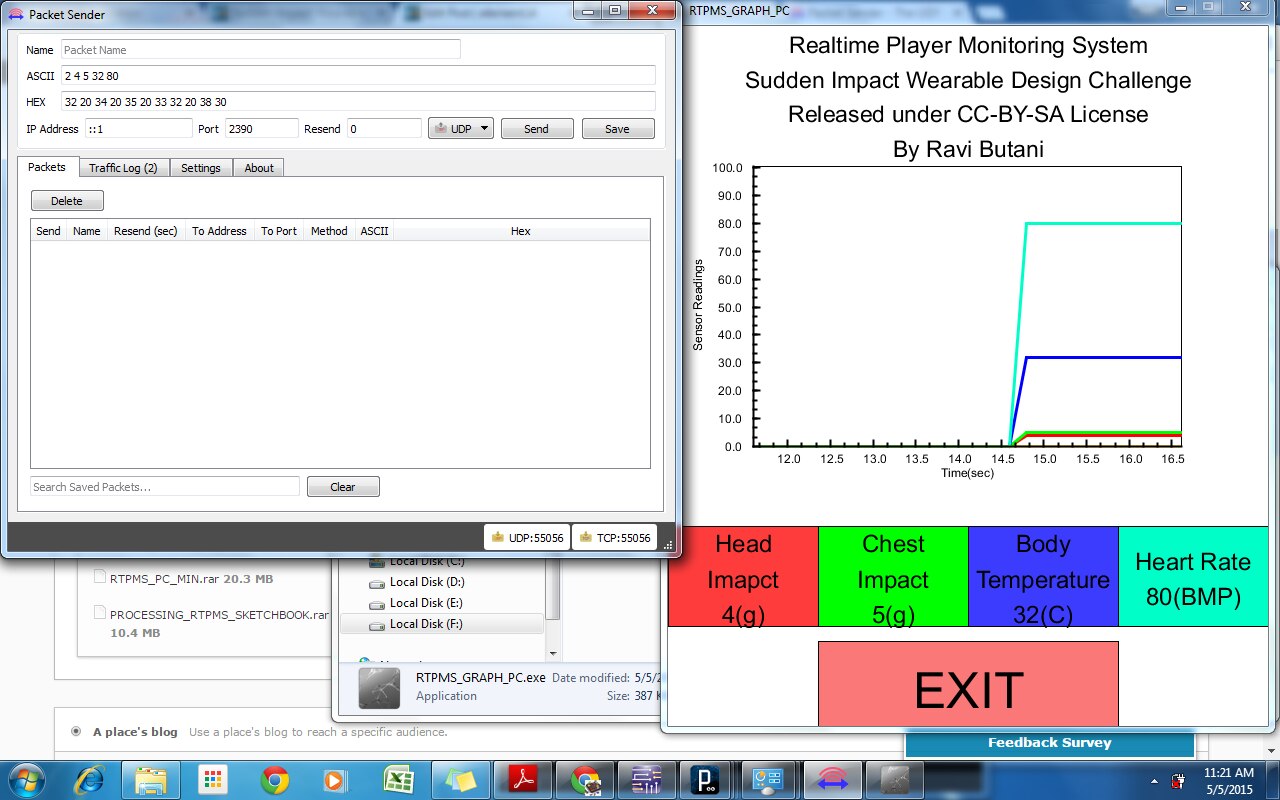Switch to the Traffic Log (2) tab

pos(123,168)
